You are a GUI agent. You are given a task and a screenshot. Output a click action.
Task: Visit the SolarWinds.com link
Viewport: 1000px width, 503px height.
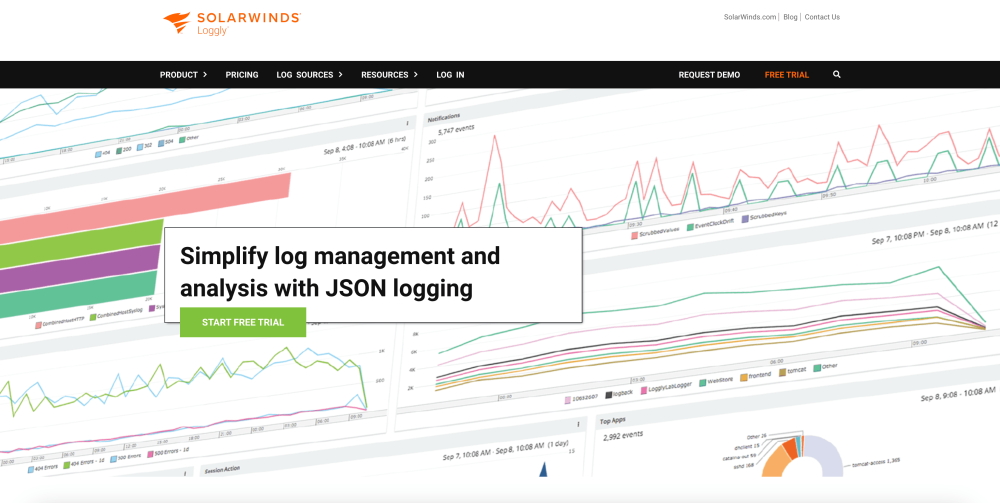pos(750,17)
